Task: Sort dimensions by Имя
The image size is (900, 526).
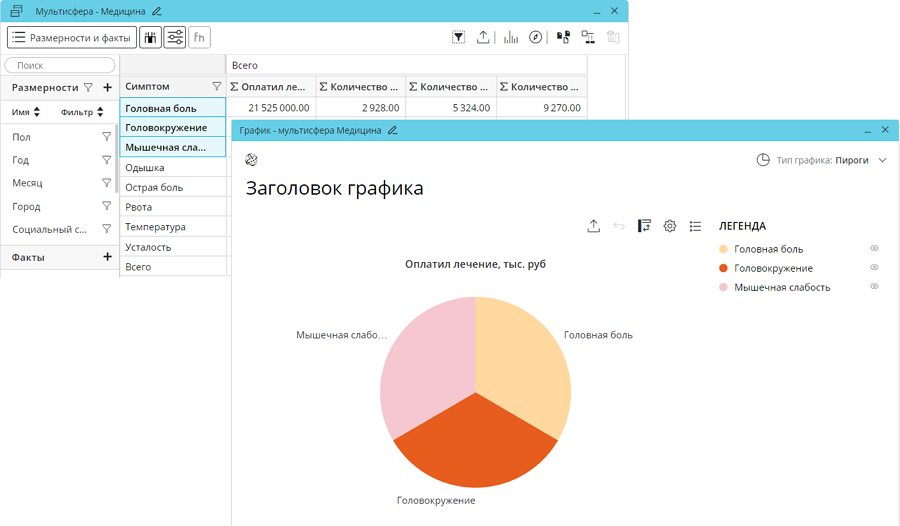Action: pyautogui.click(x=26, y=112)
